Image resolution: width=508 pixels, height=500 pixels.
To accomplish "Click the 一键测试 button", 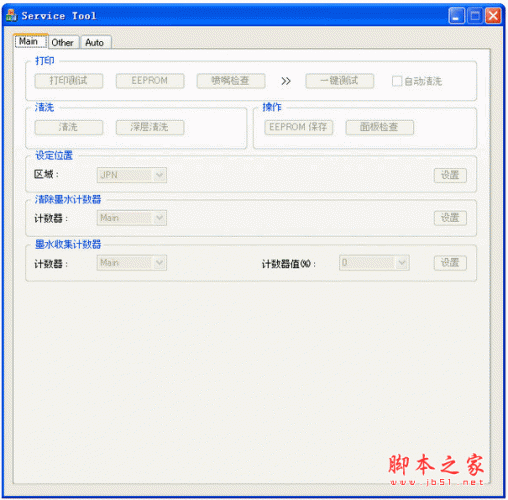I will (x=339, y=81).
